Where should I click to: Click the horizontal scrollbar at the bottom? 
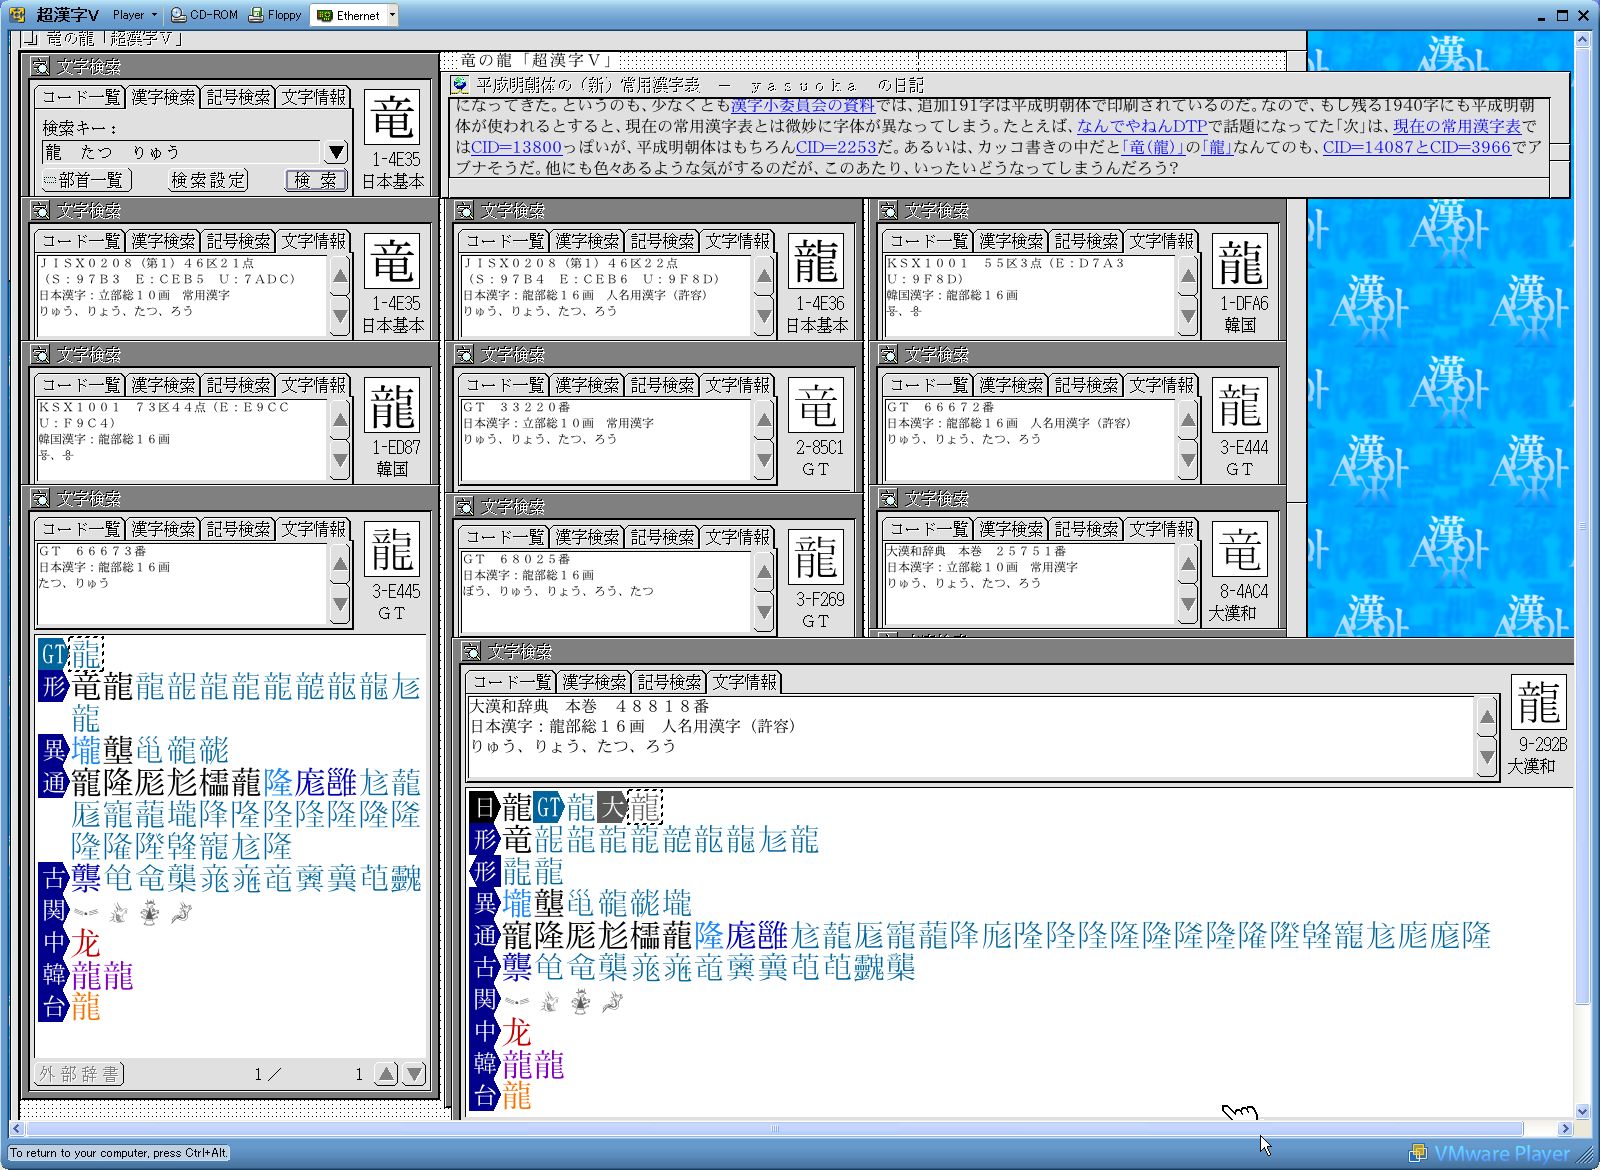click(774, 1128)
